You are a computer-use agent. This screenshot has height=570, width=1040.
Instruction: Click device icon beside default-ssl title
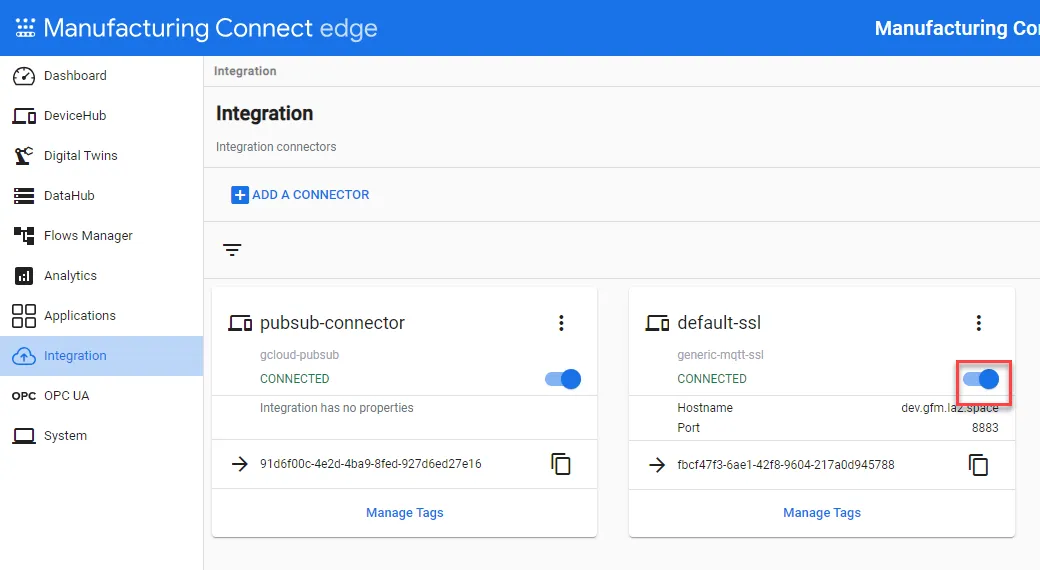[x=657, y=323]
